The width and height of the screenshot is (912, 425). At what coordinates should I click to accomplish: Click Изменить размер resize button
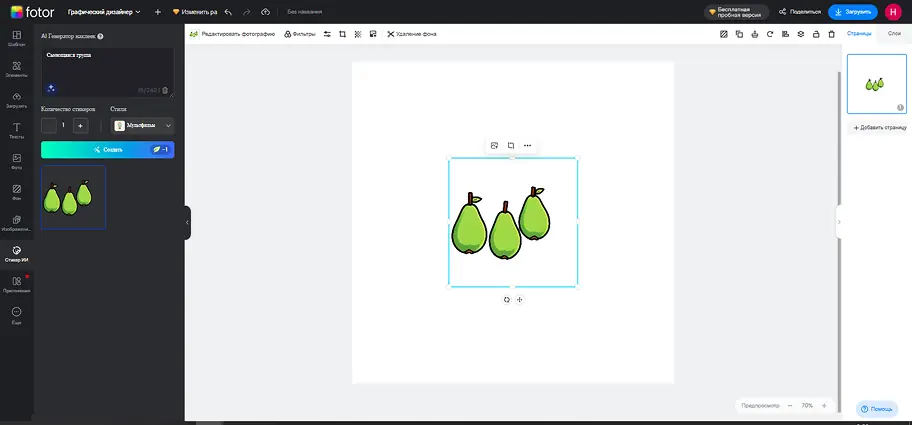195,12
